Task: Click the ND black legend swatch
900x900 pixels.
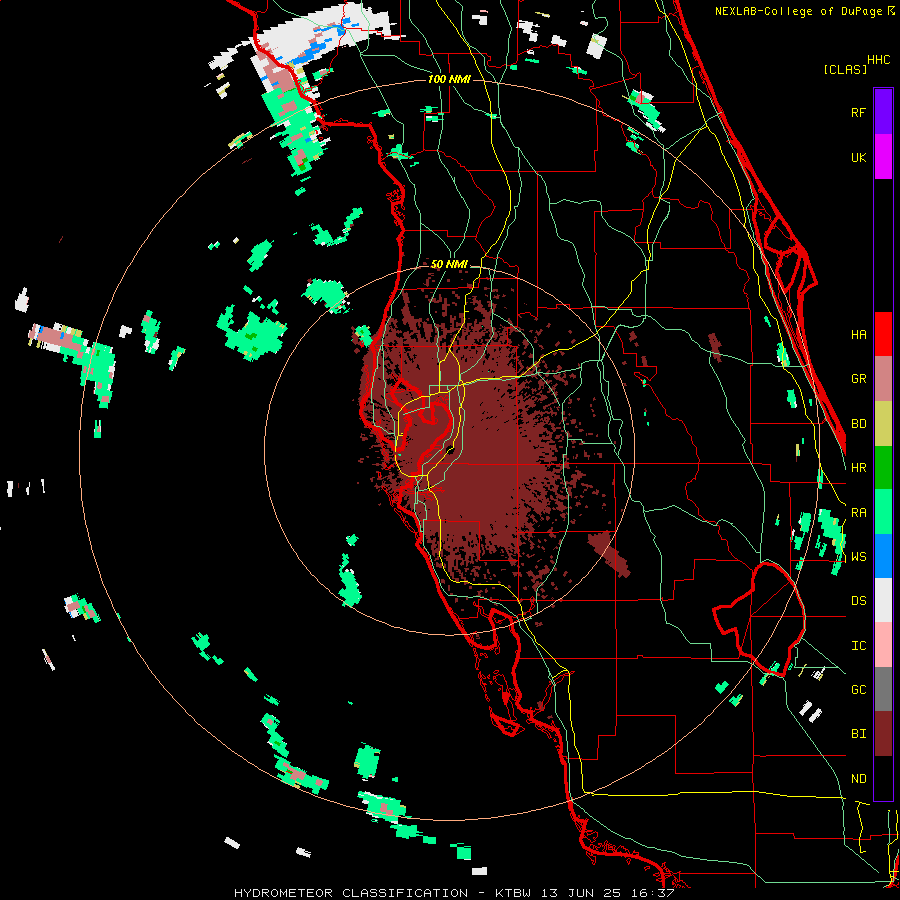Action: point(883,778)
